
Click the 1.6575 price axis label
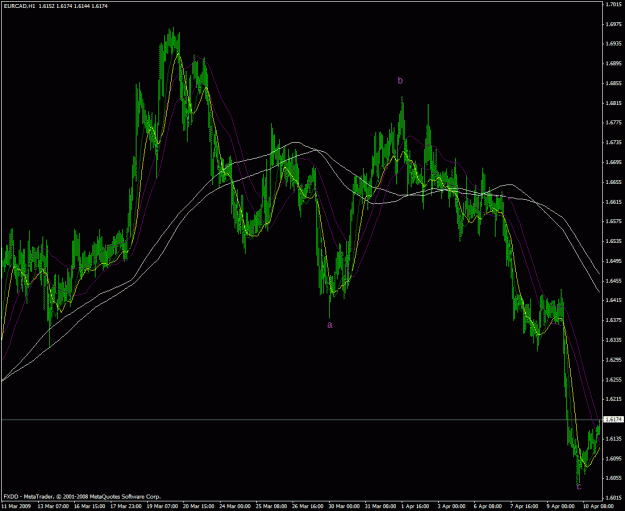[x=614, y=221]
